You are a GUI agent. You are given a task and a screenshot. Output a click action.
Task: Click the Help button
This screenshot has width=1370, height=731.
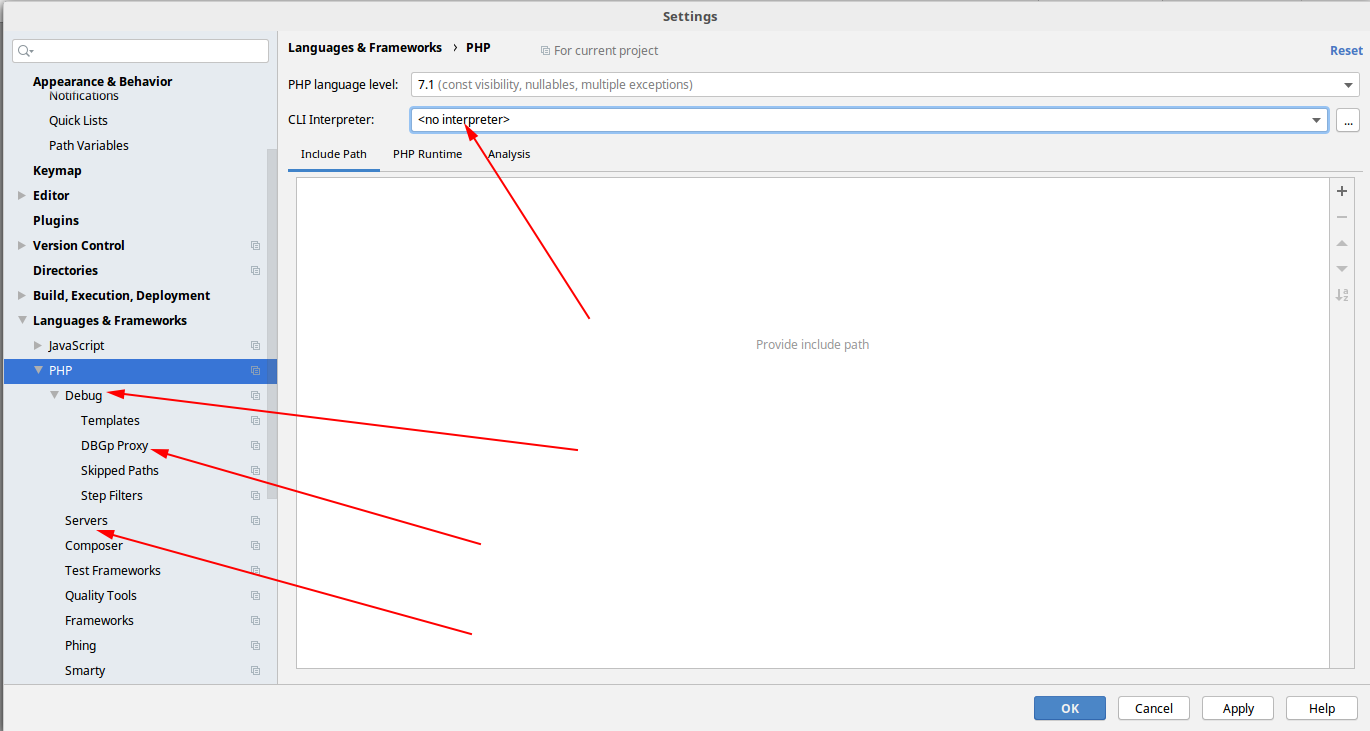[x=1322, y=708]
